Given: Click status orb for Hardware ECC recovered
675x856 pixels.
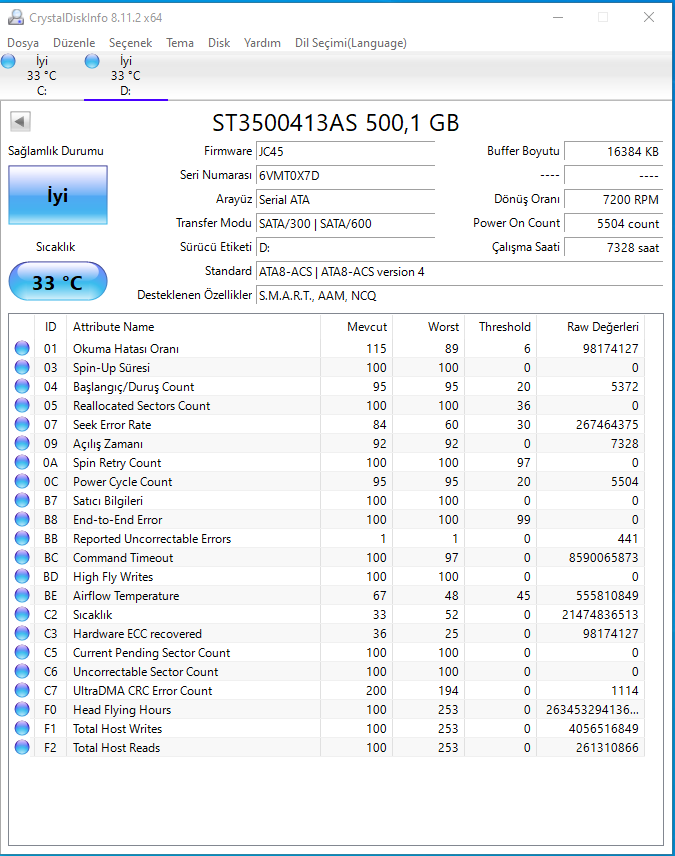Looking at the screenshot, I should [x=22, y=633].
